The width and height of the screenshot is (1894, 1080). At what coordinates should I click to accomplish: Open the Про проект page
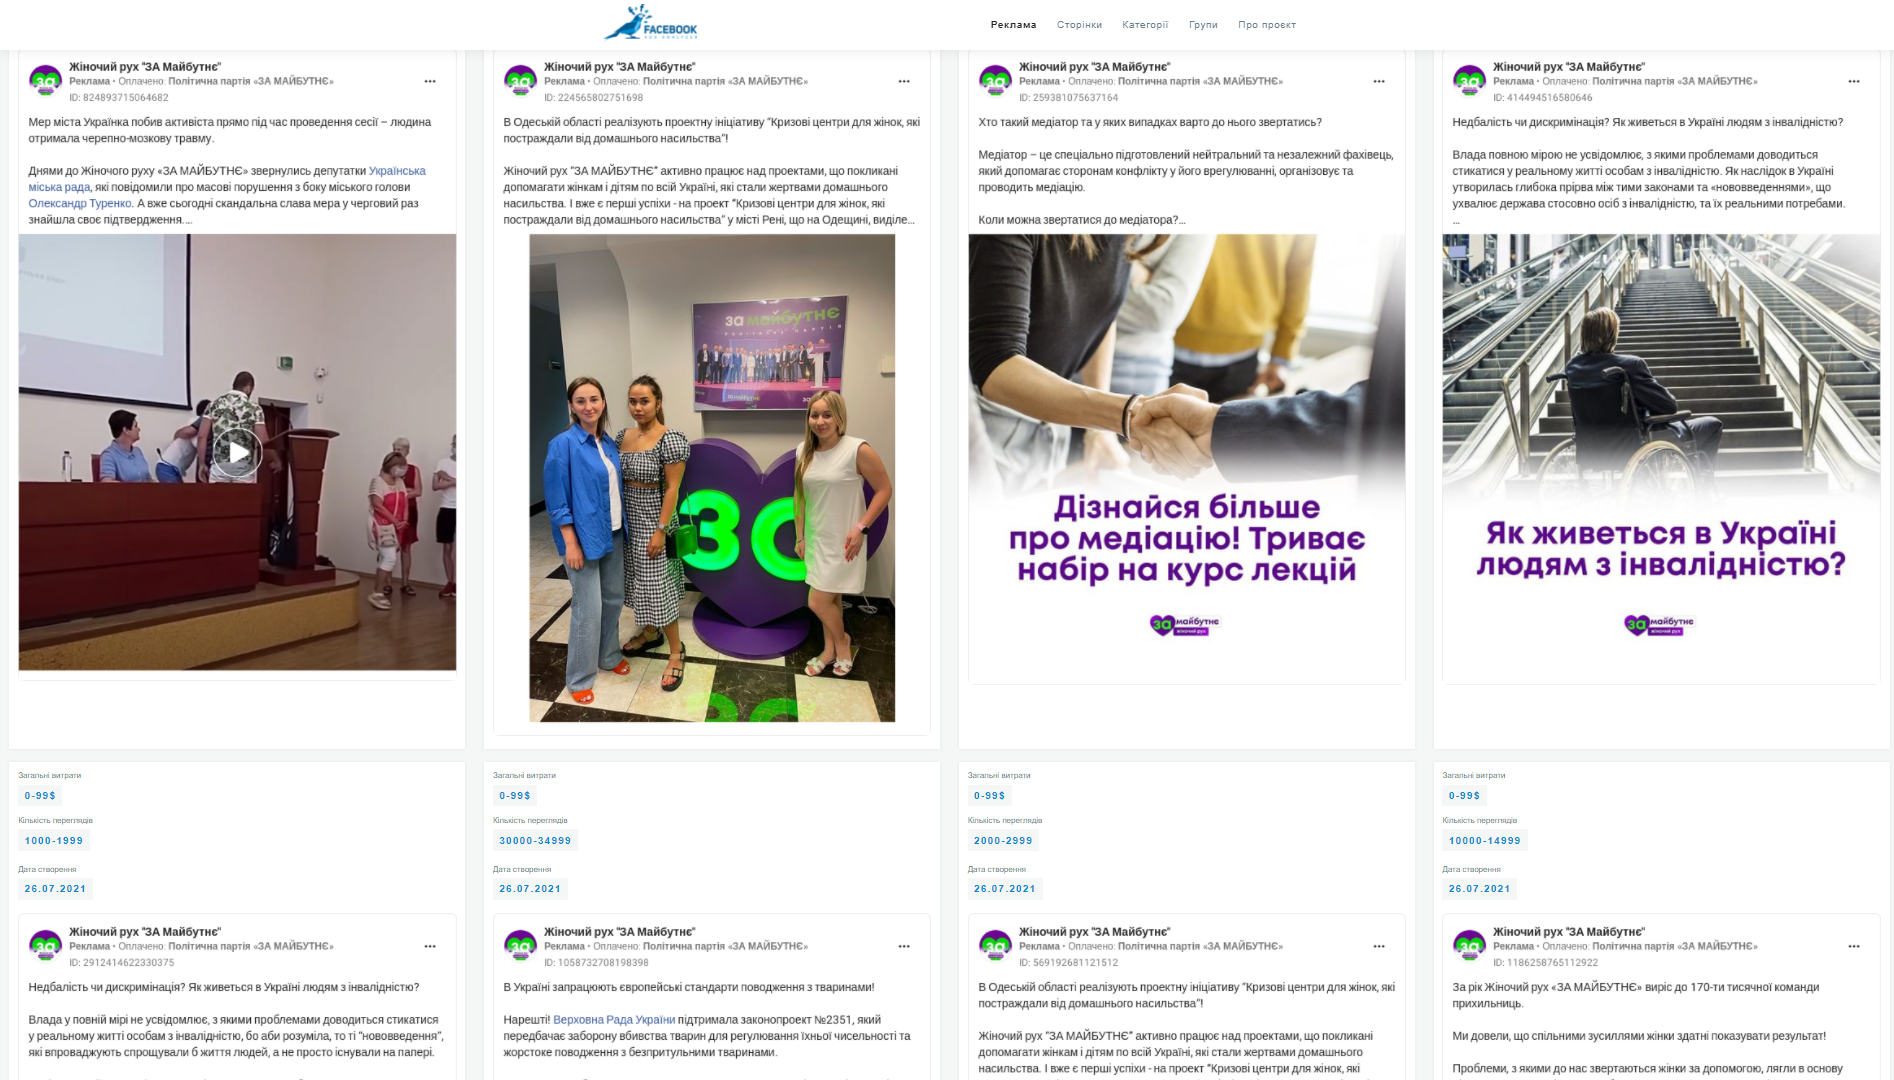pyautogui.click(x=1267, y=25)
